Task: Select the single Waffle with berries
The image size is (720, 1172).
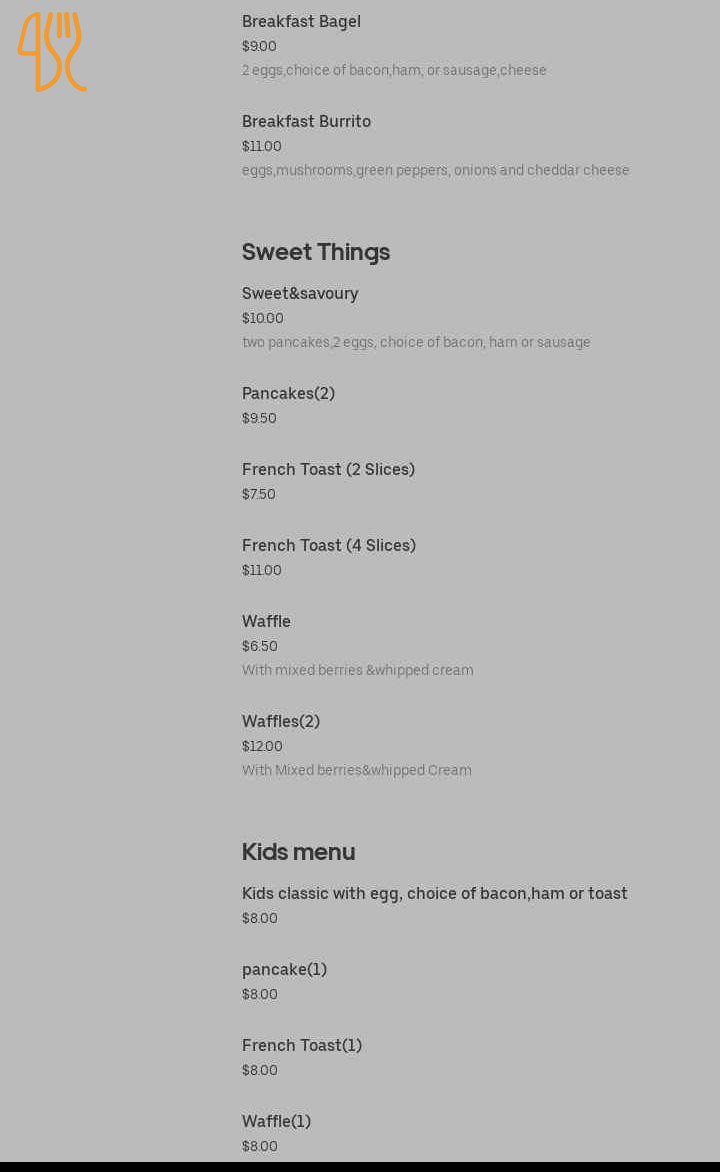Action: [266, 621]
